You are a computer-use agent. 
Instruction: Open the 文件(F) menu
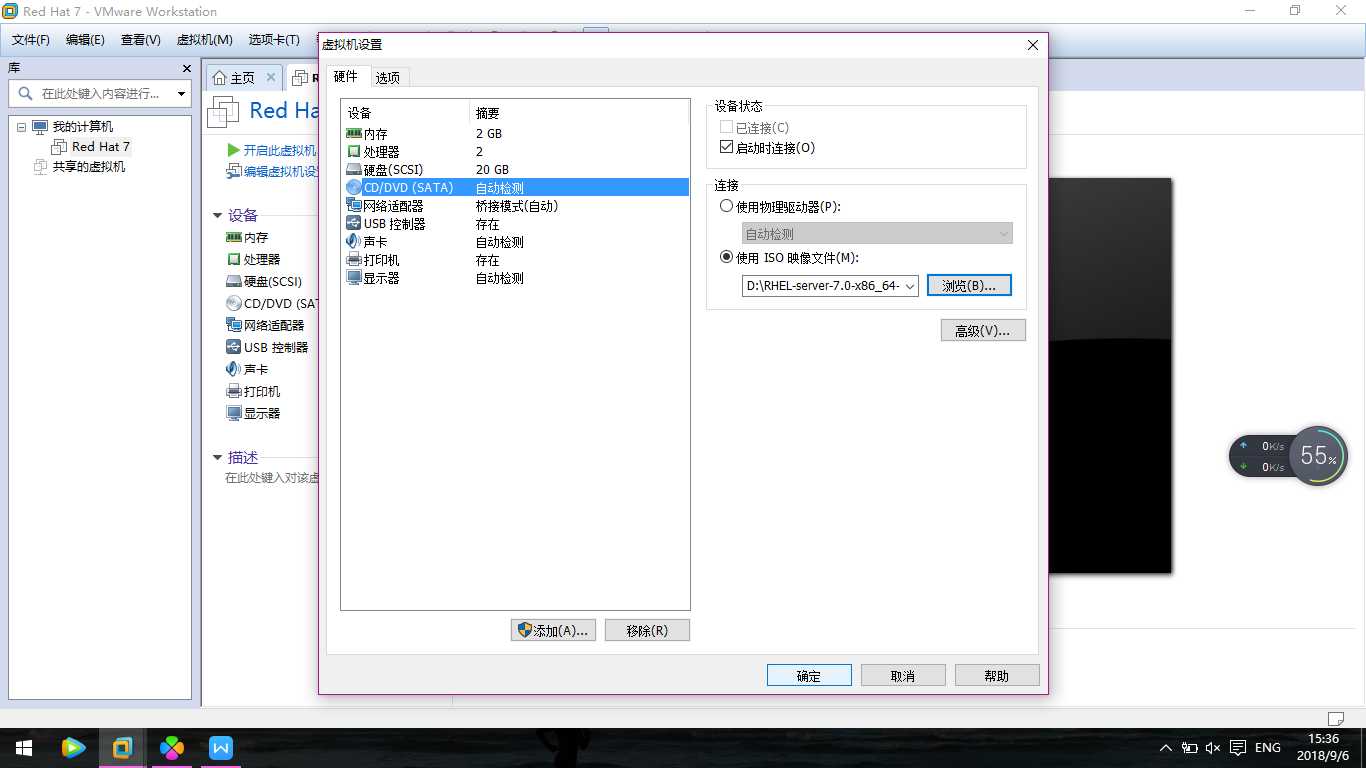point(31,40)
